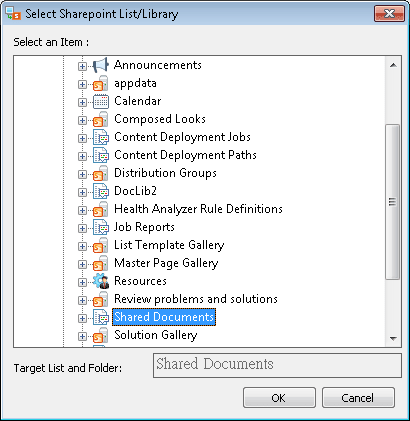Image resolution: width=410 pixels, height=421 pixels.
Task: Expand the Resources node
Action: 82,282
